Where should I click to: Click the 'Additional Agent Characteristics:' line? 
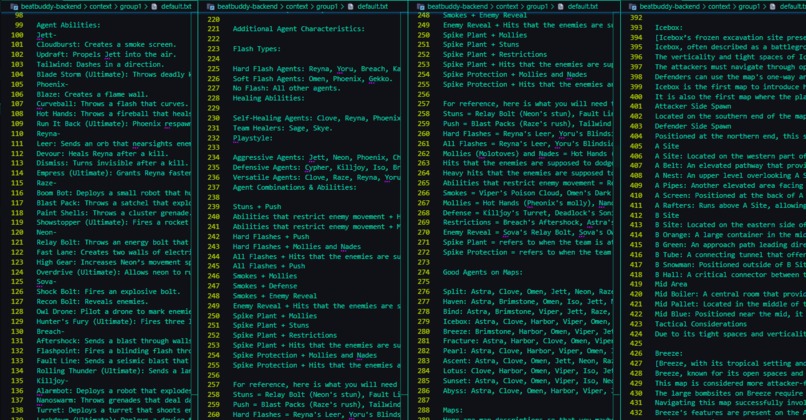(299, 29)
